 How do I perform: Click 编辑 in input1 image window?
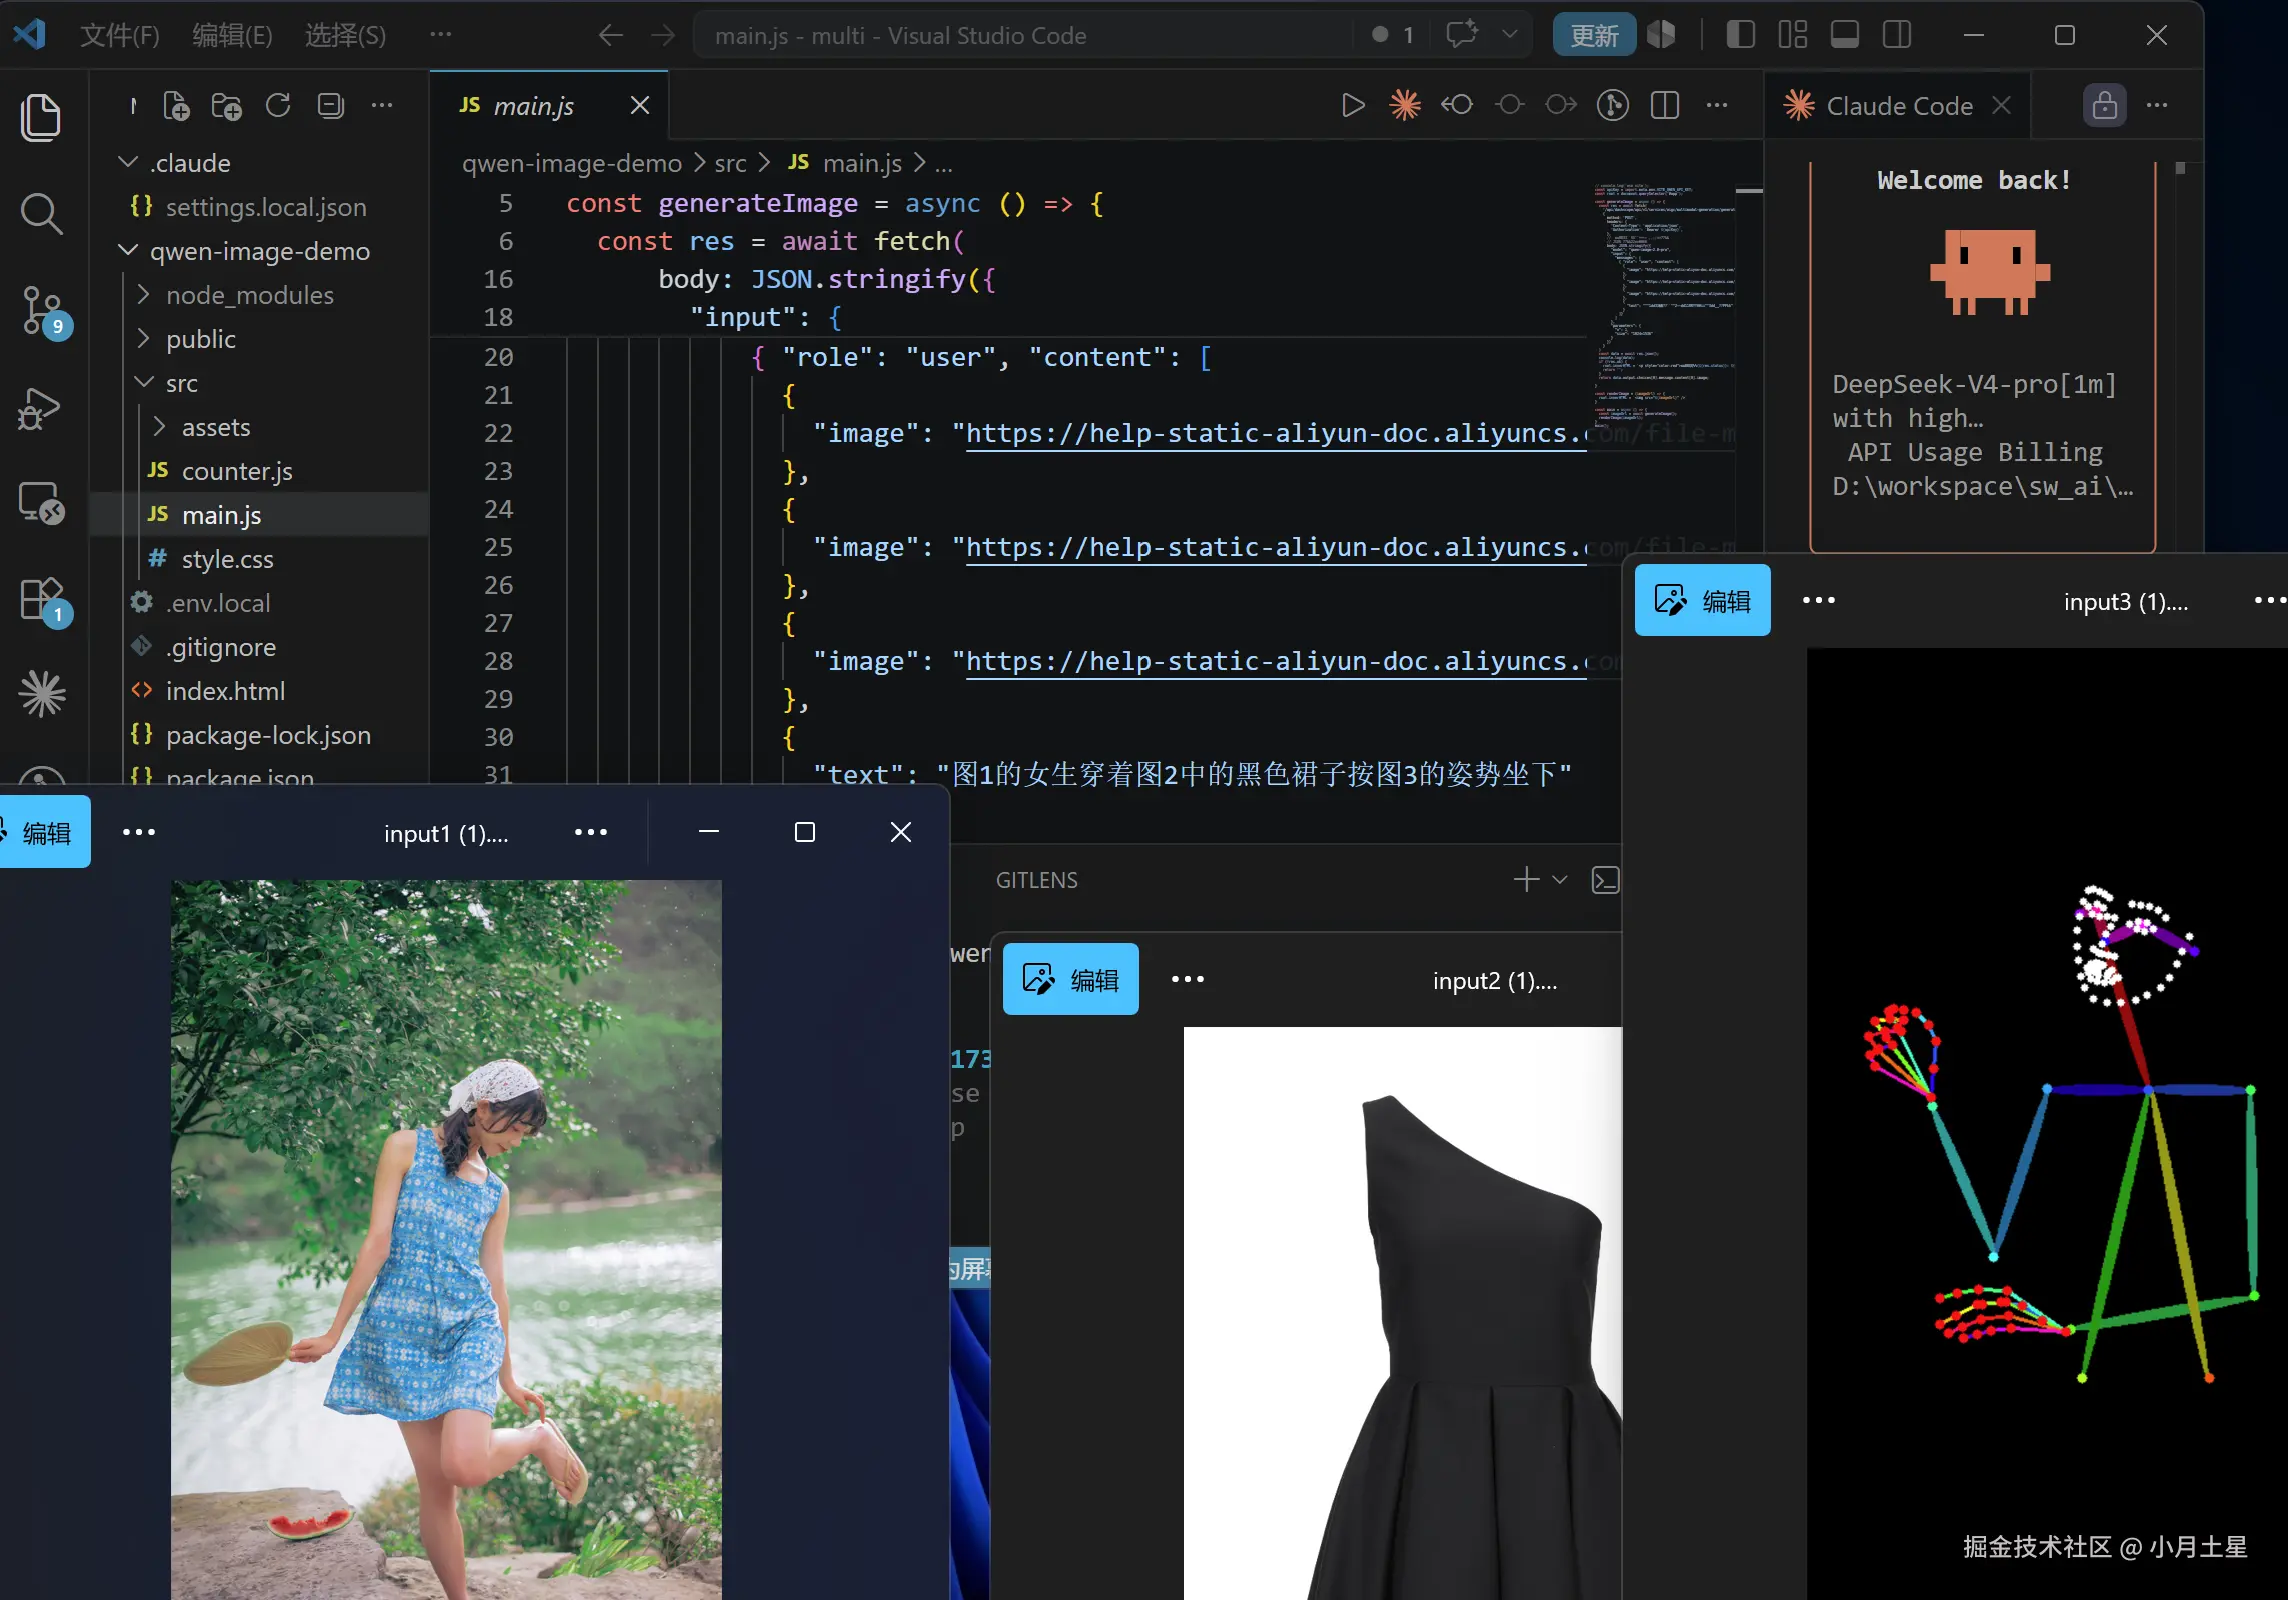tap(44, 832)
